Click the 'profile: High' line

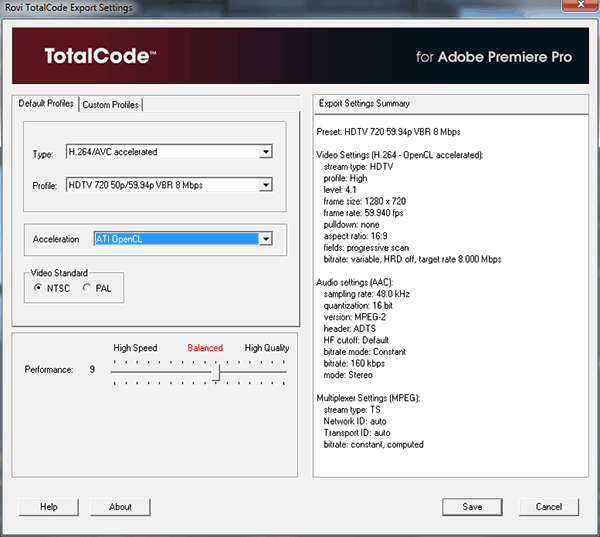(345, 178)
